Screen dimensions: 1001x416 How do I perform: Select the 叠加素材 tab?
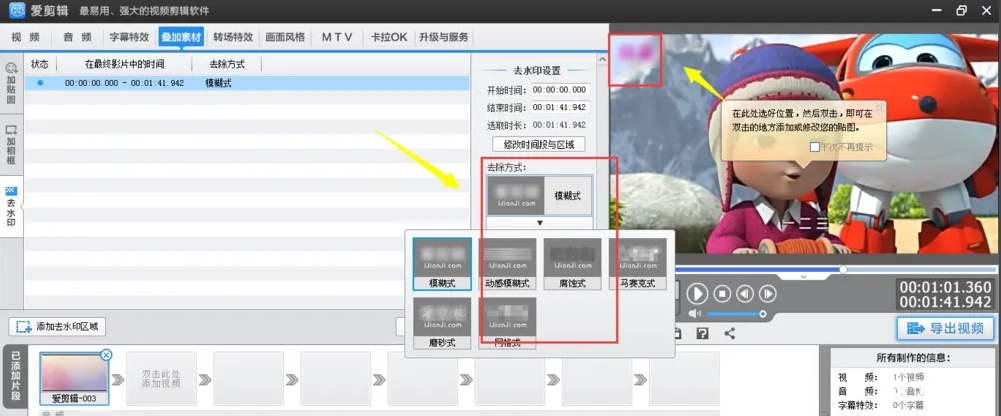pyautogui.click(x=181, y=37)
